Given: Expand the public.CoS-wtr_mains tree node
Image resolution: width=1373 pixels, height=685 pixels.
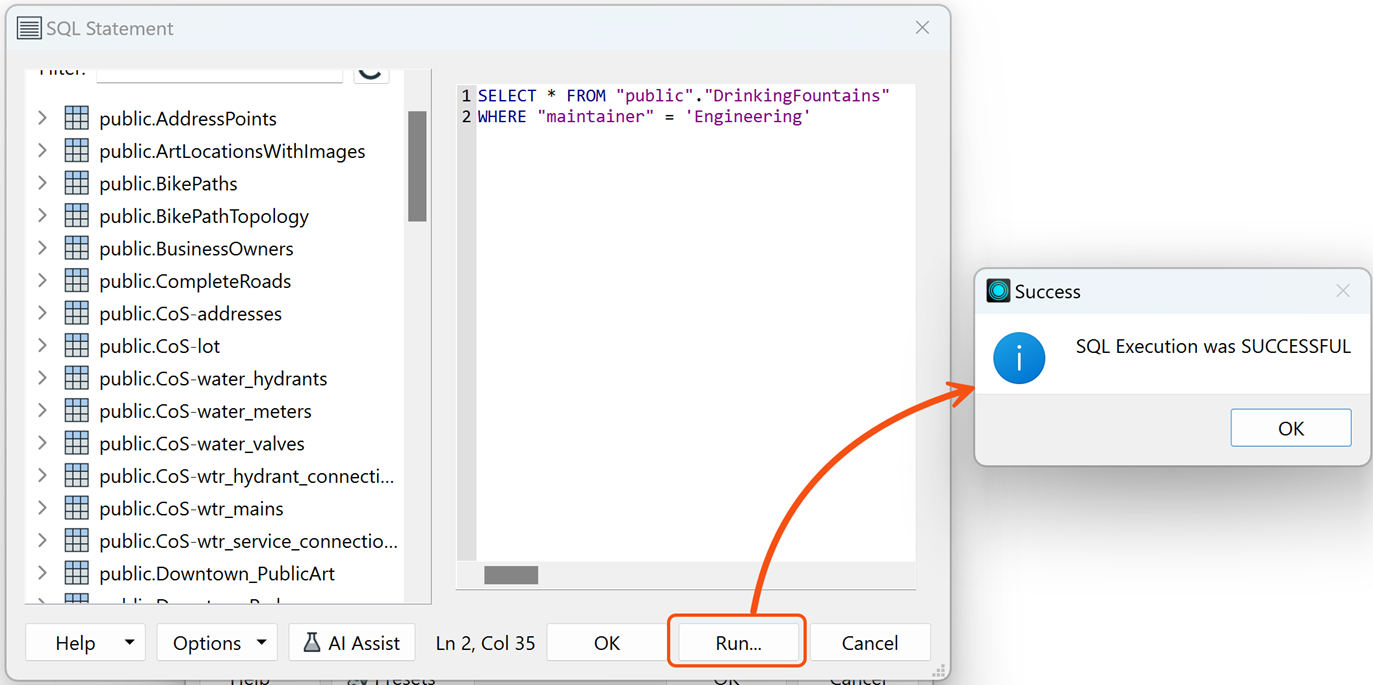Looking at the screenshot, I should pos(42,508).
